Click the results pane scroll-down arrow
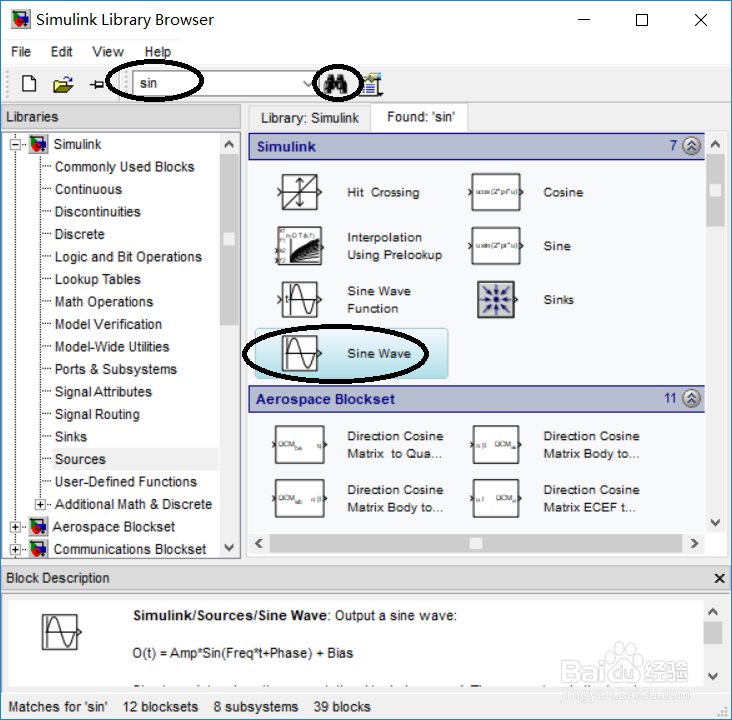732x720 pixels. point(715,522)
